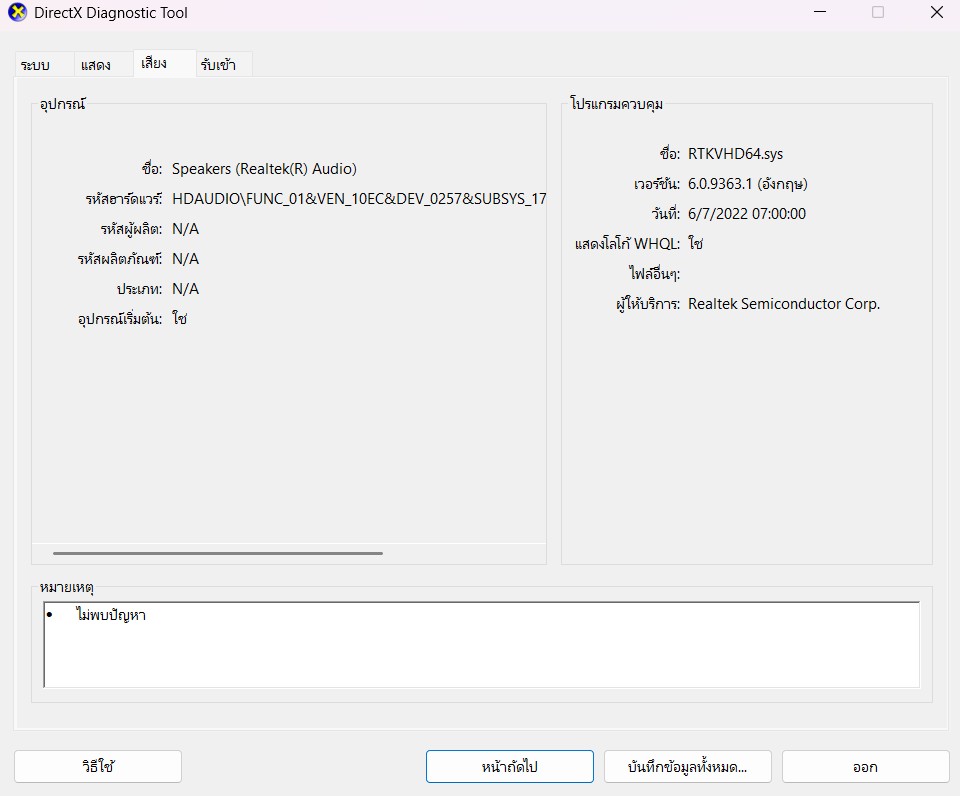Open the แสดง tab

point(96,65)
